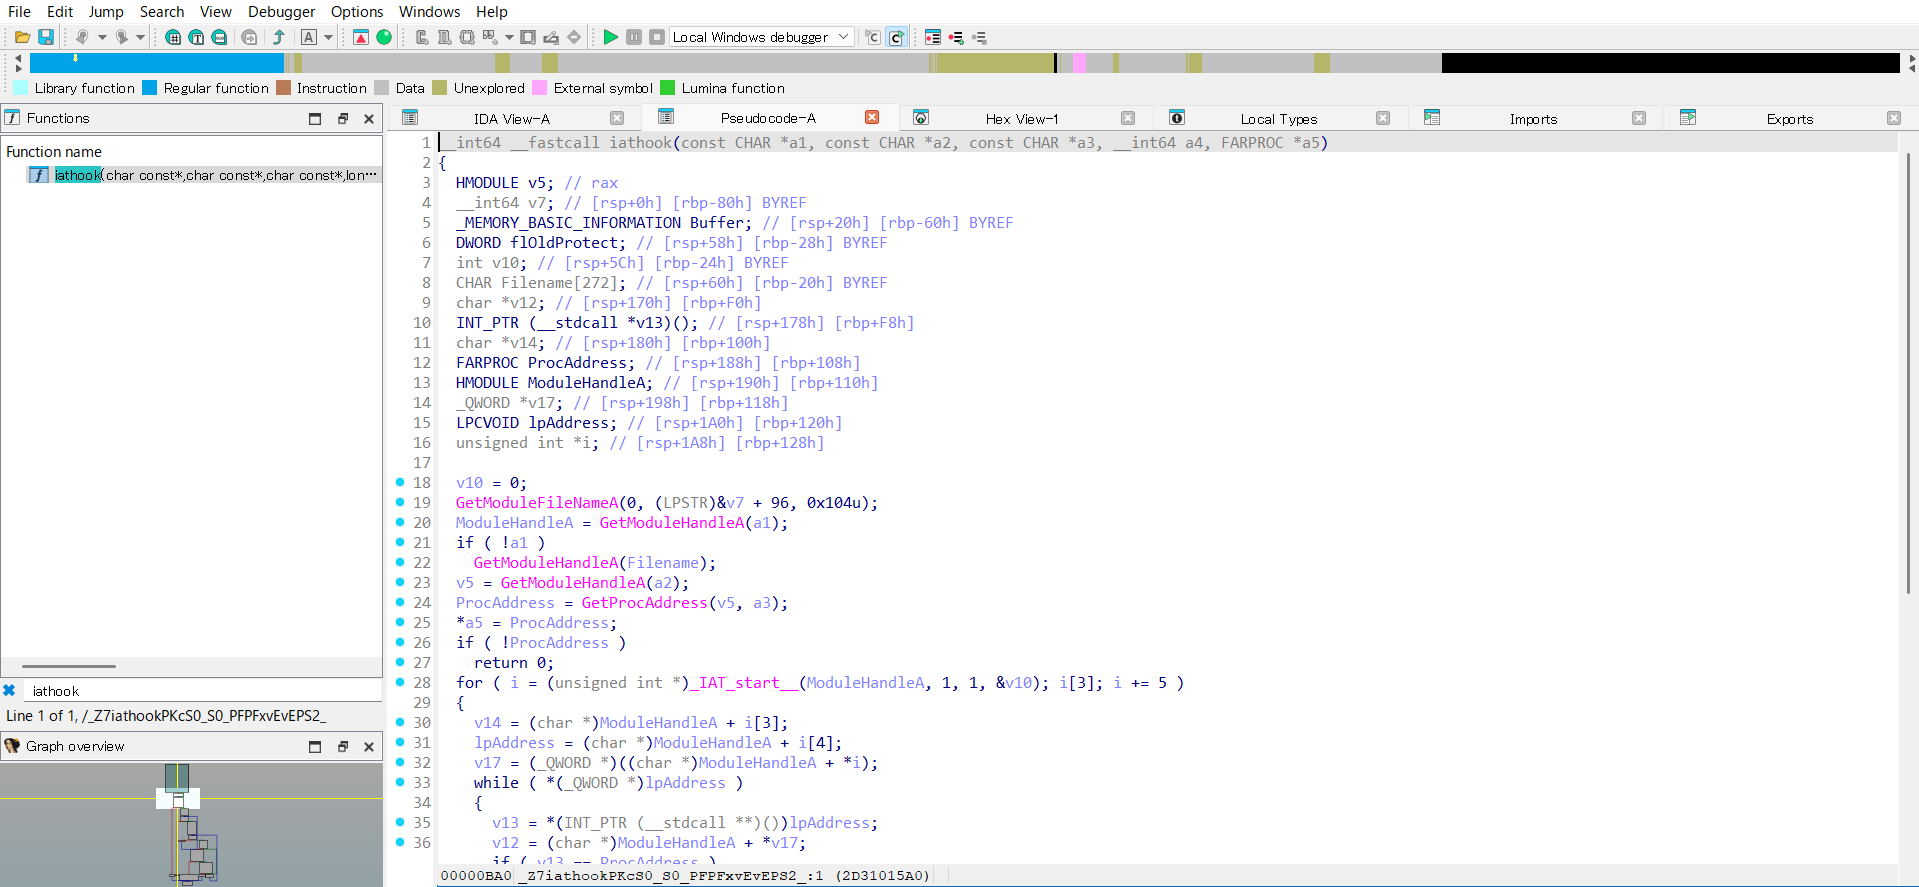Open the Options menu
The height and width of the screenshot is (887, 1919).
click(x=357, y=11)
